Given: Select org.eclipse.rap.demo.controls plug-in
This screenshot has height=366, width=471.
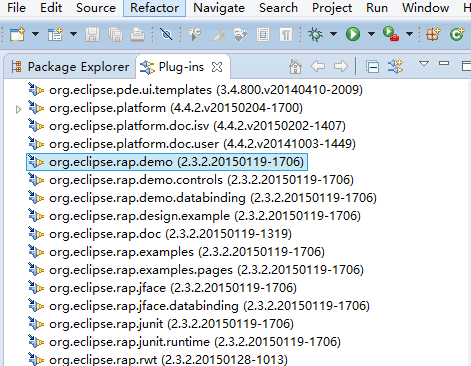Looking at the screenshot, I should pos(191,180).
